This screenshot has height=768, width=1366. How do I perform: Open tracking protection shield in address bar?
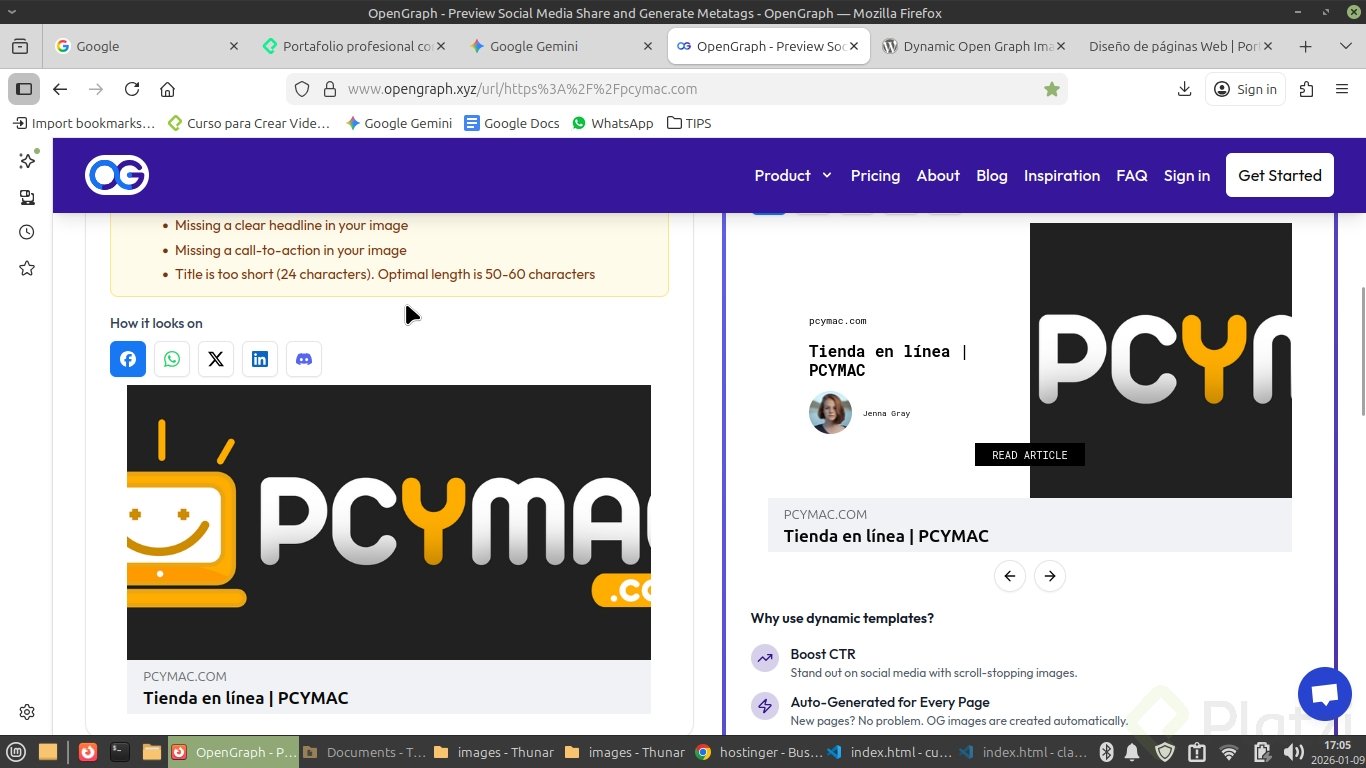coord(302,89)
